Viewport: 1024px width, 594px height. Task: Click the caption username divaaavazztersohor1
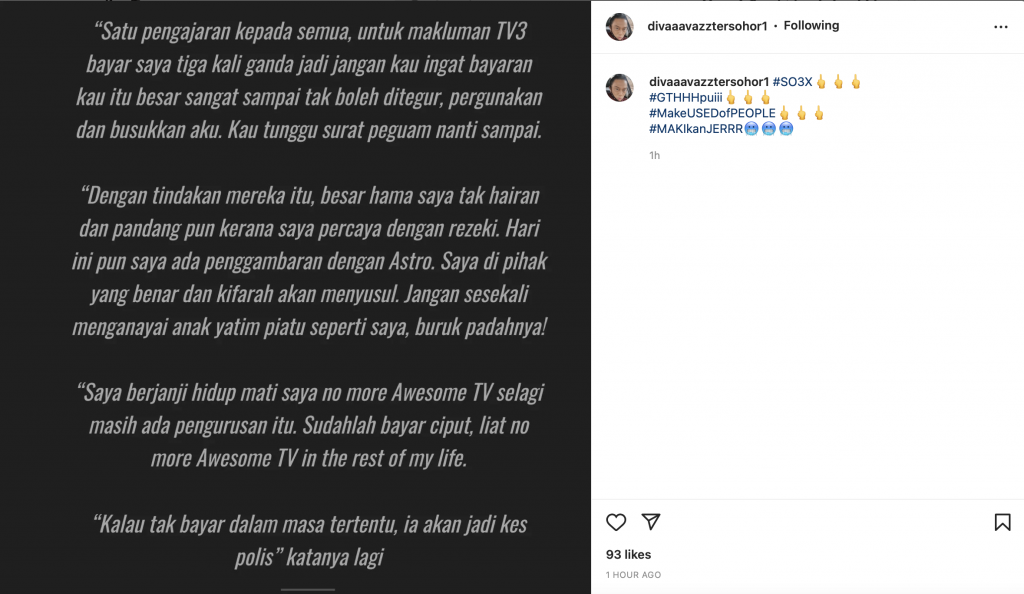[x=709, y=82]
